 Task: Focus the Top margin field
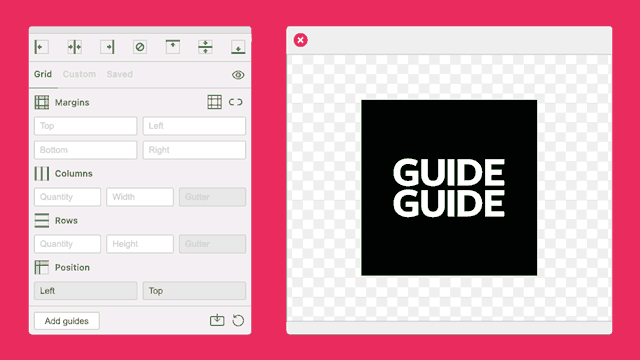[x=86, y=126]
